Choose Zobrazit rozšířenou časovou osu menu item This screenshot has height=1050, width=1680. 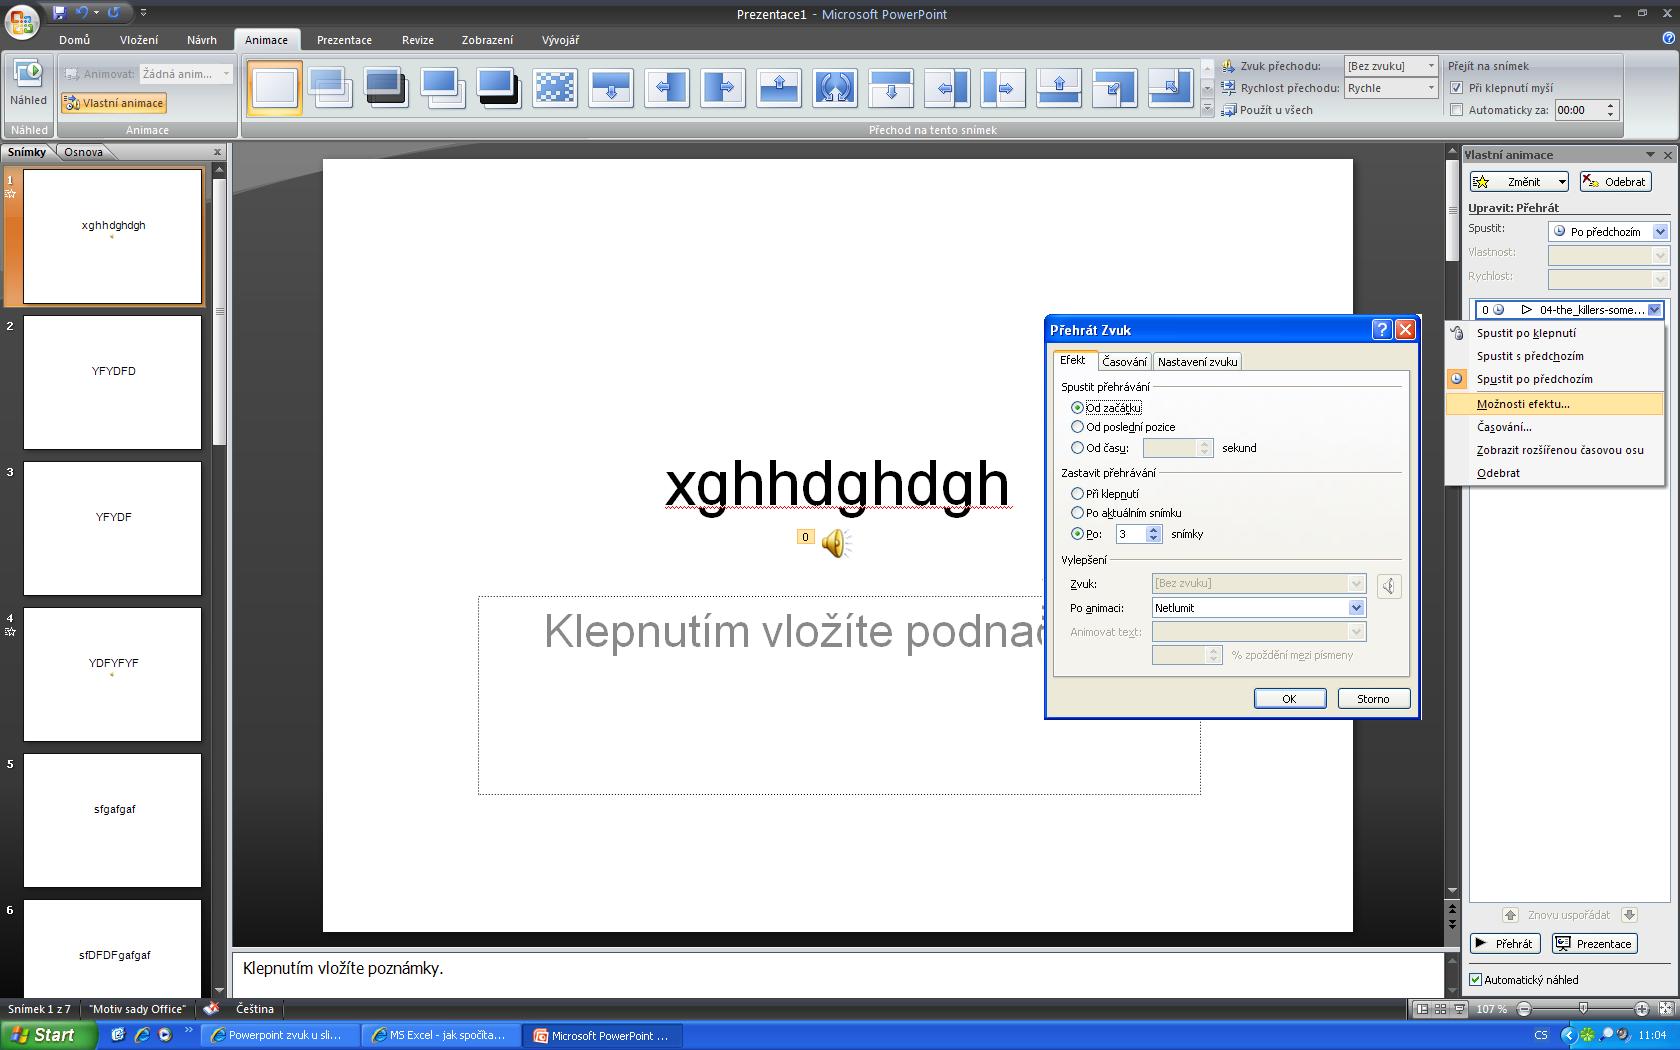[1559, 450]
